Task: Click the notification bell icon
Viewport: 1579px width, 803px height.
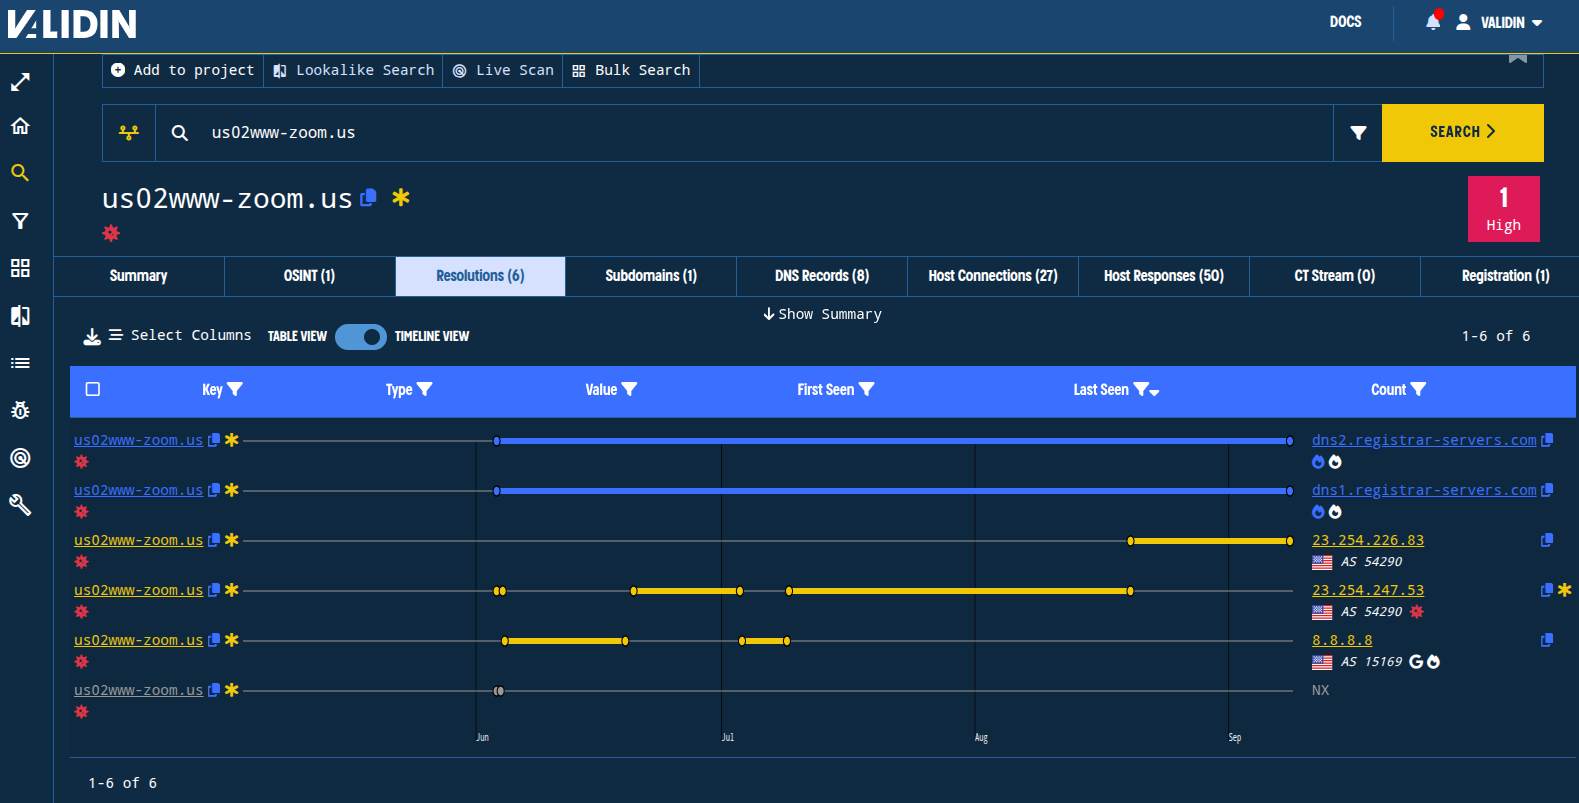Action: 1433,22
